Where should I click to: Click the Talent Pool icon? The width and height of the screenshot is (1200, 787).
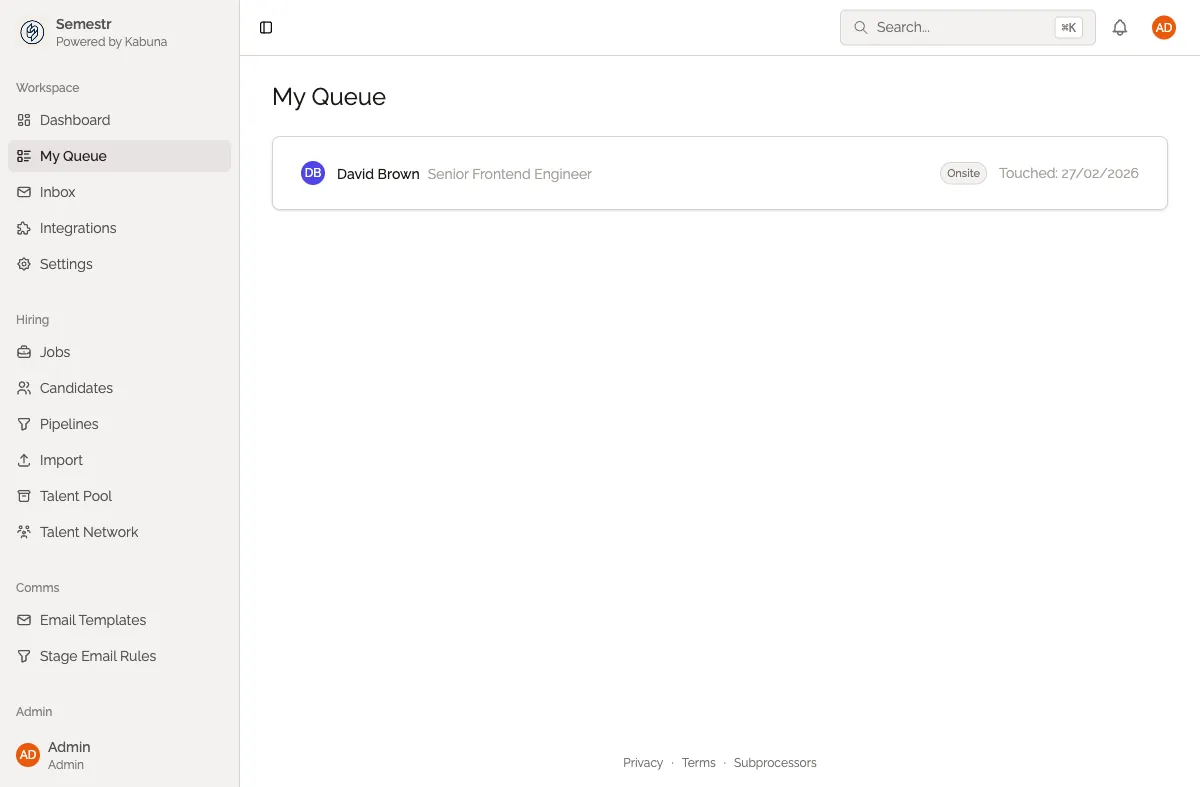pyautogui.click(x=23, y=496)
